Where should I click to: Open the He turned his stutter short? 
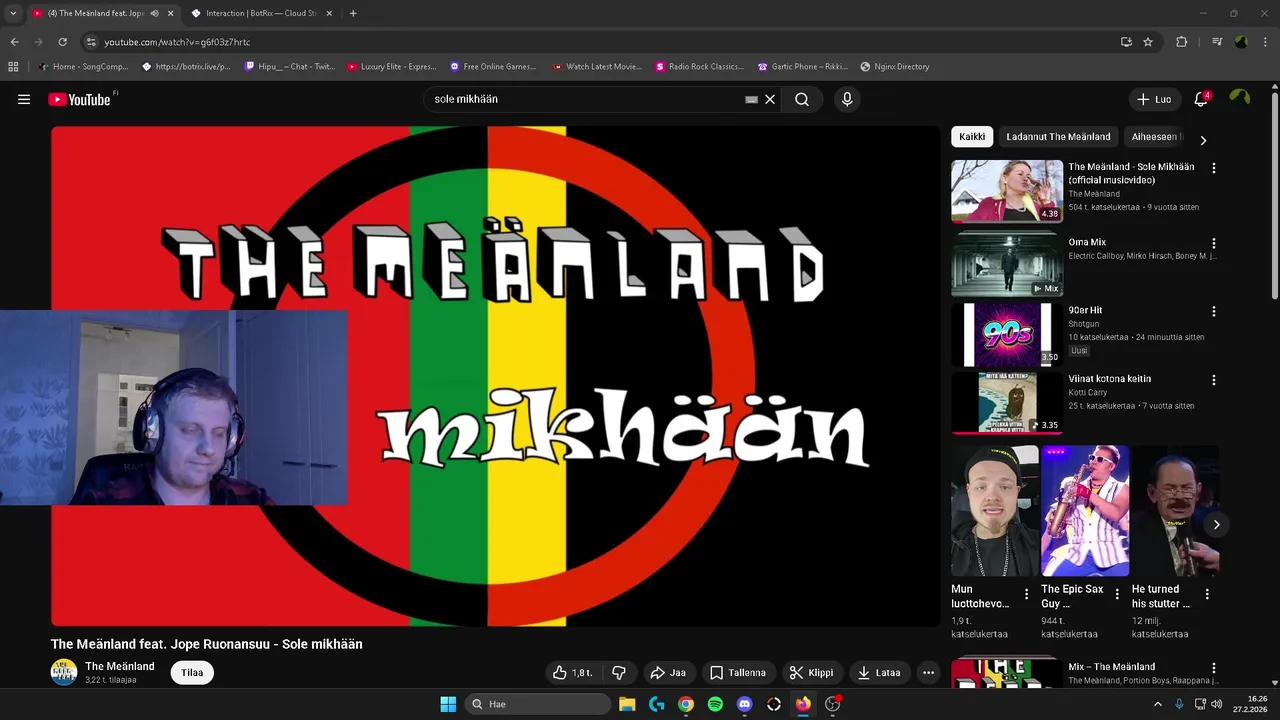[1175, 511]
